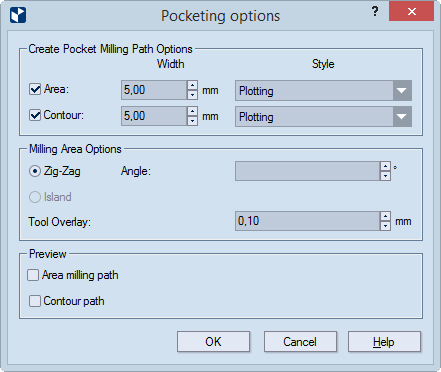
Task: Click the OK button
Action: coord(213,342)
